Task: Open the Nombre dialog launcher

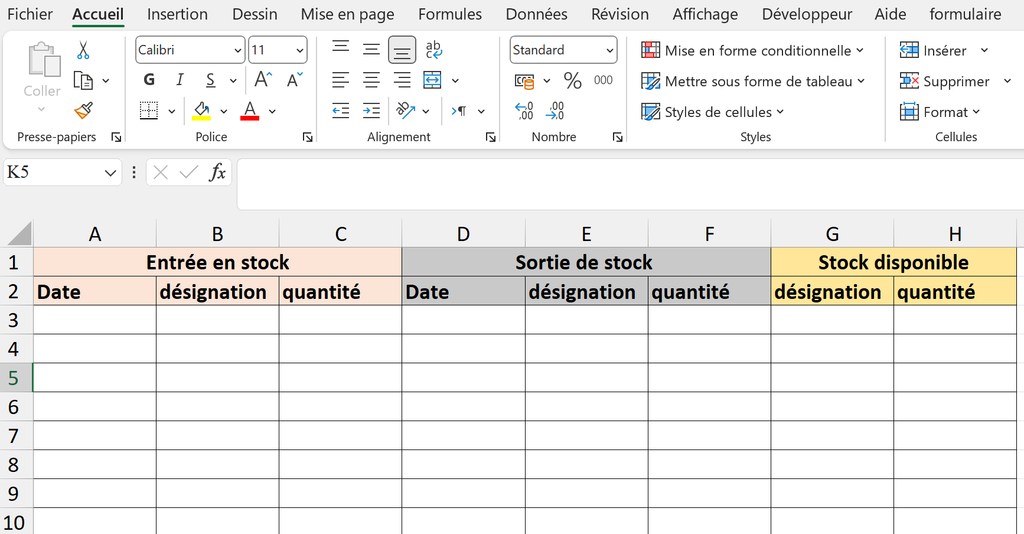Action: (617, 137)
